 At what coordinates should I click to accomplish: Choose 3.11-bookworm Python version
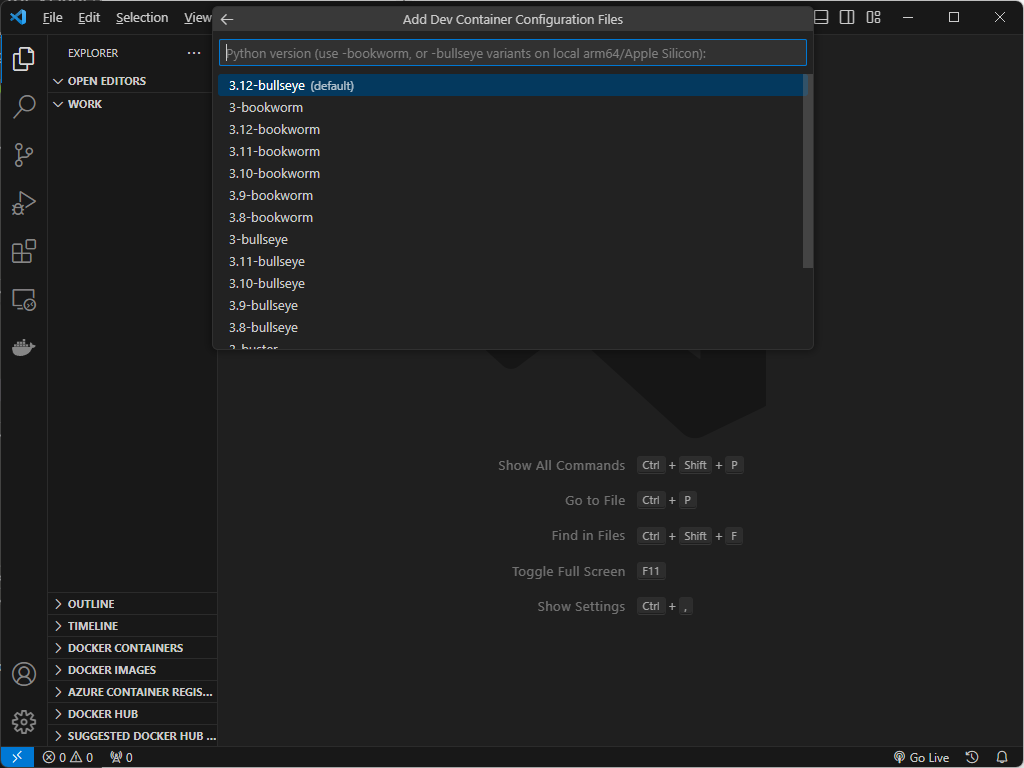(510, 152)
